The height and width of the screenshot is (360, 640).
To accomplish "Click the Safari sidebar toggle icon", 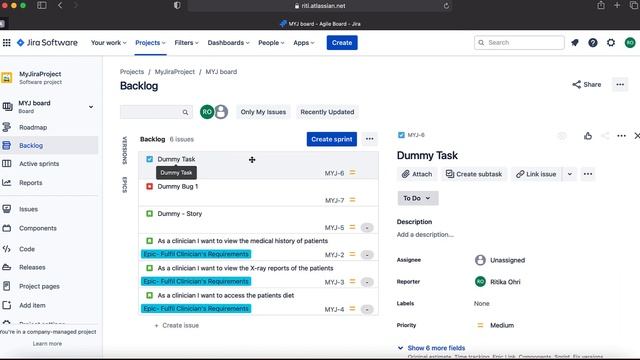I will tap(42, 6).
